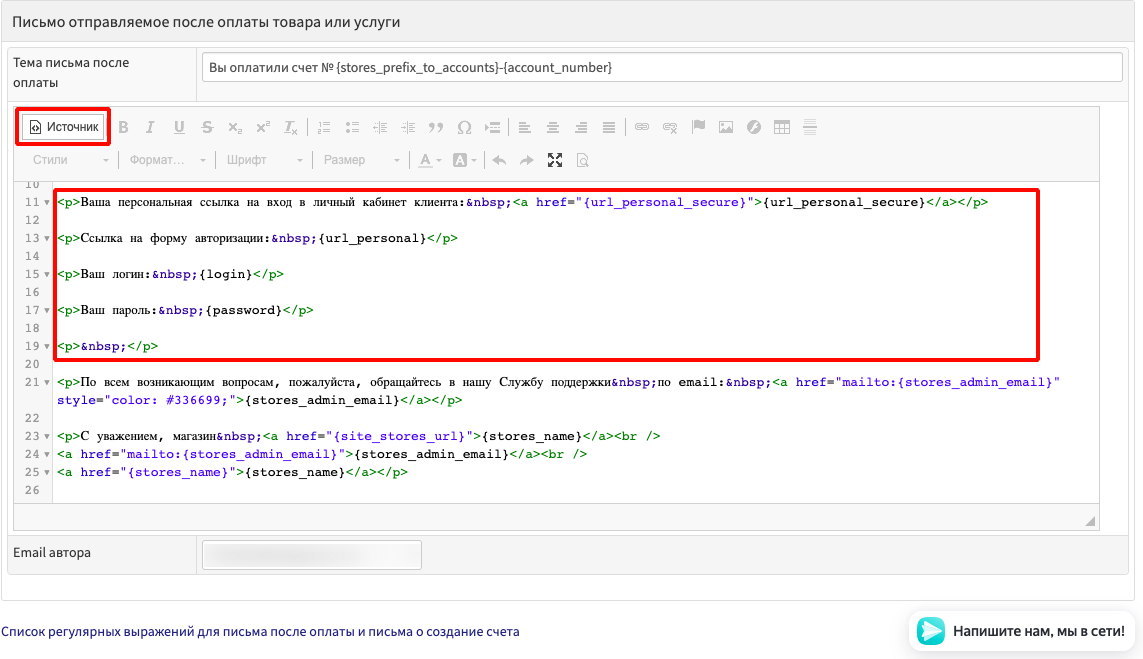
Task: Click the blockquote icon
Action: [436, 127]
